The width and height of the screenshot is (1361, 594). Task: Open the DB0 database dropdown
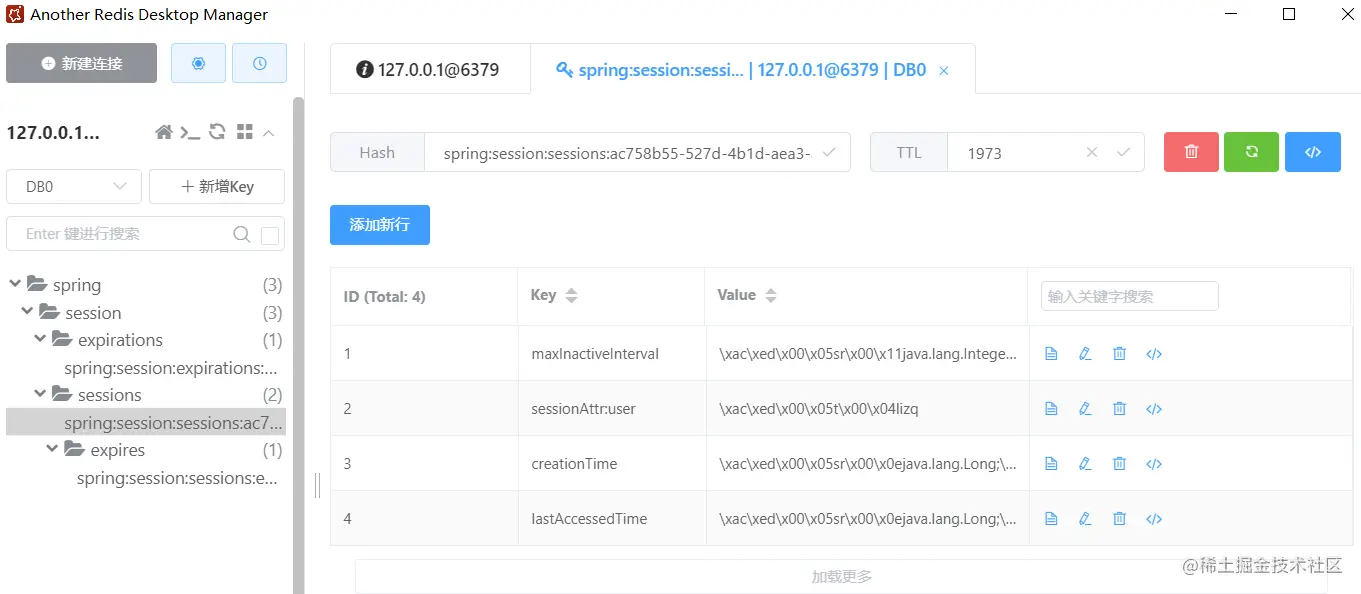point(74,186)
